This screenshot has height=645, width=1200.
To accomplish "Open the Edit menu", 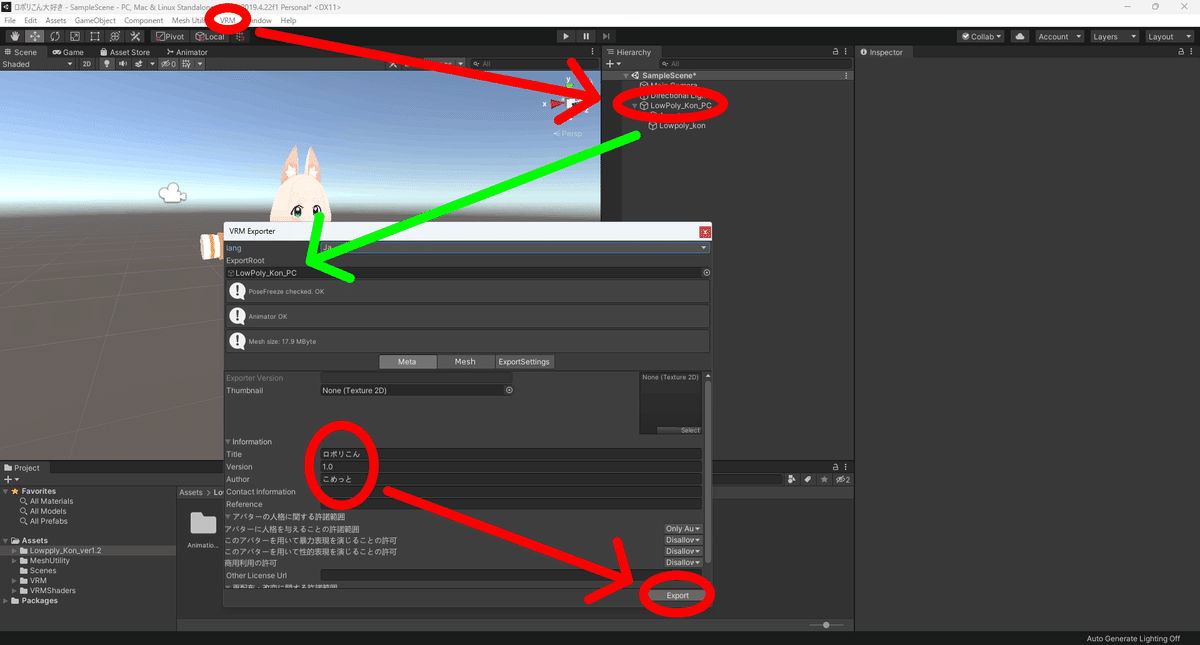I will (31, 20).
